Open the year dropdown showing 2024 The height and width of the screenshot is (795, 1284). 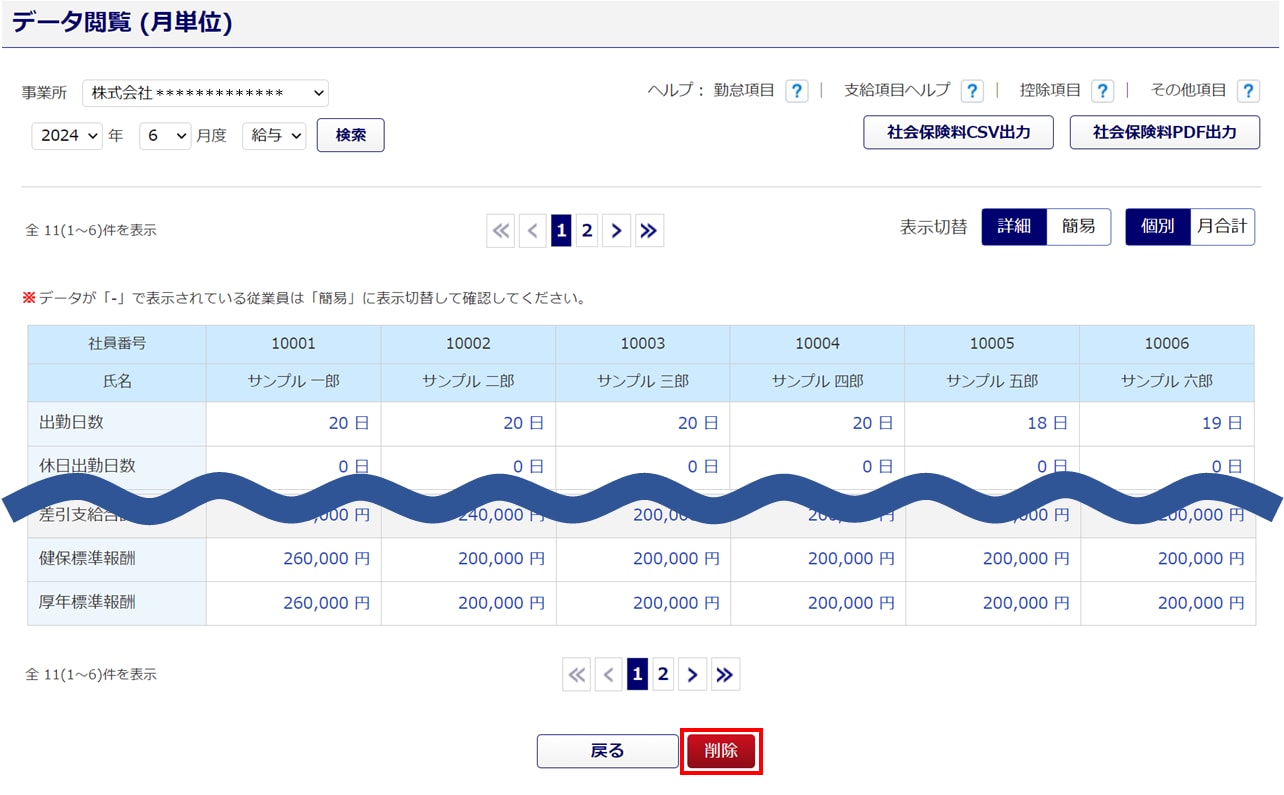tap(67, 135)
